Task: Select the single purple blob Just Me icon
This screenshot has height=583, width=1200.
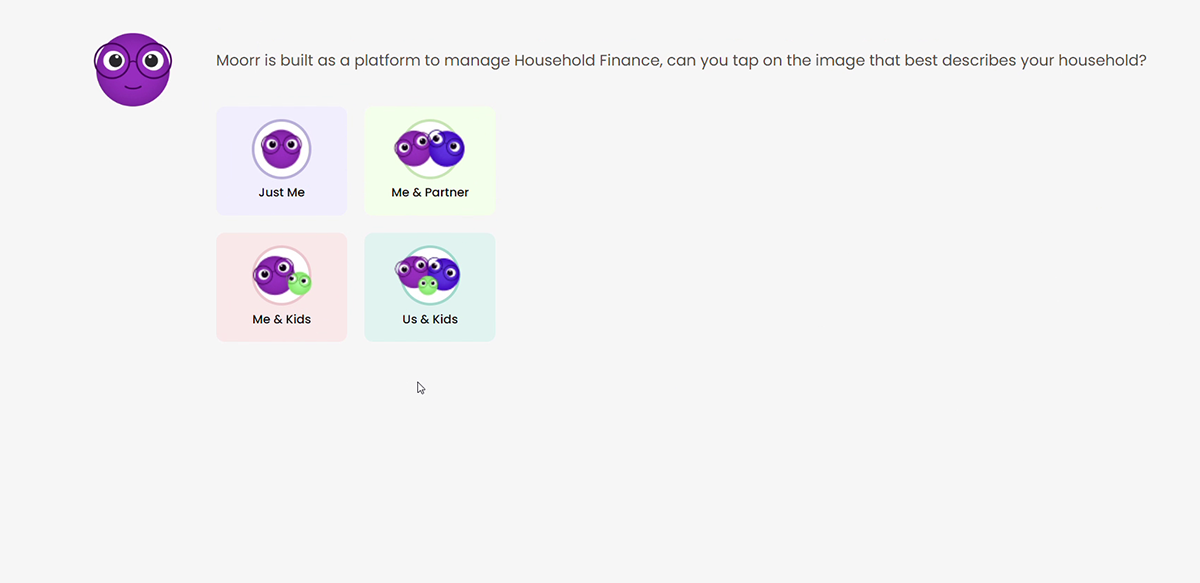Action: [282, 149]
